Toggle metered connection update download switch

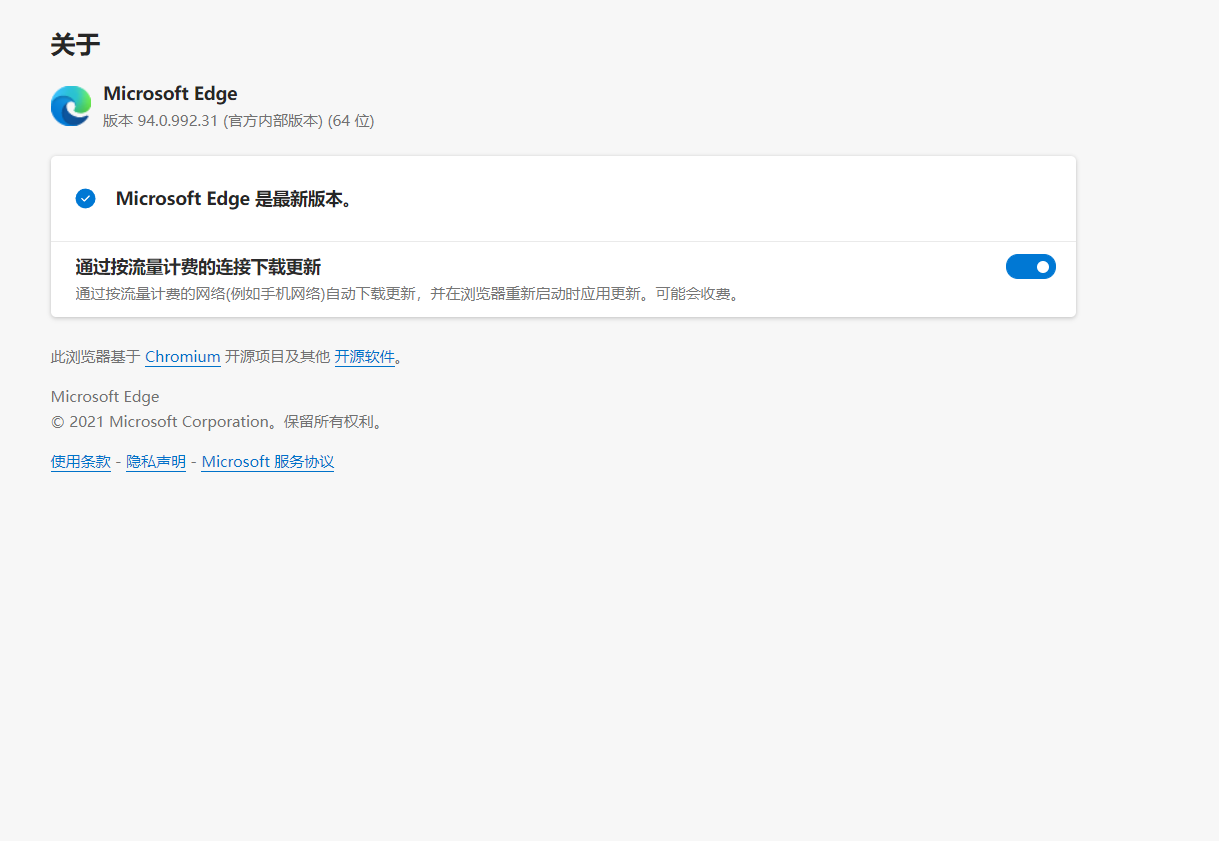click(x=1031, y=267)
